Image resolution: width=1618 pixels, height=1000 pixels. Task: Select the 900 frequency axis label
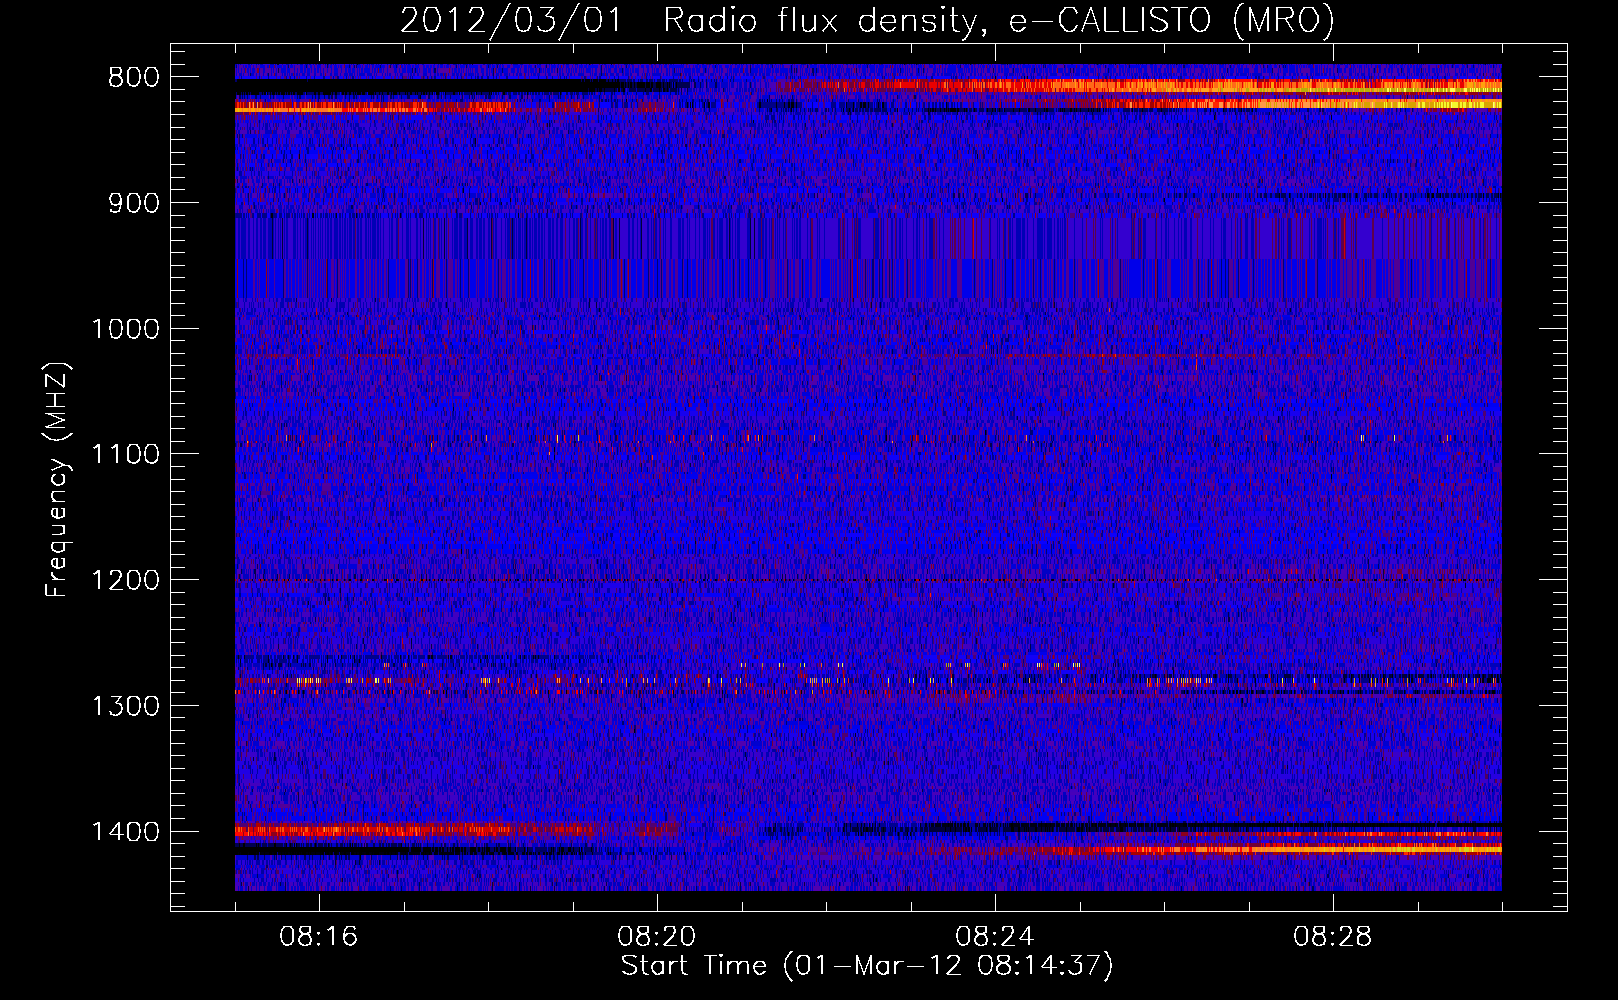point(133,204)
